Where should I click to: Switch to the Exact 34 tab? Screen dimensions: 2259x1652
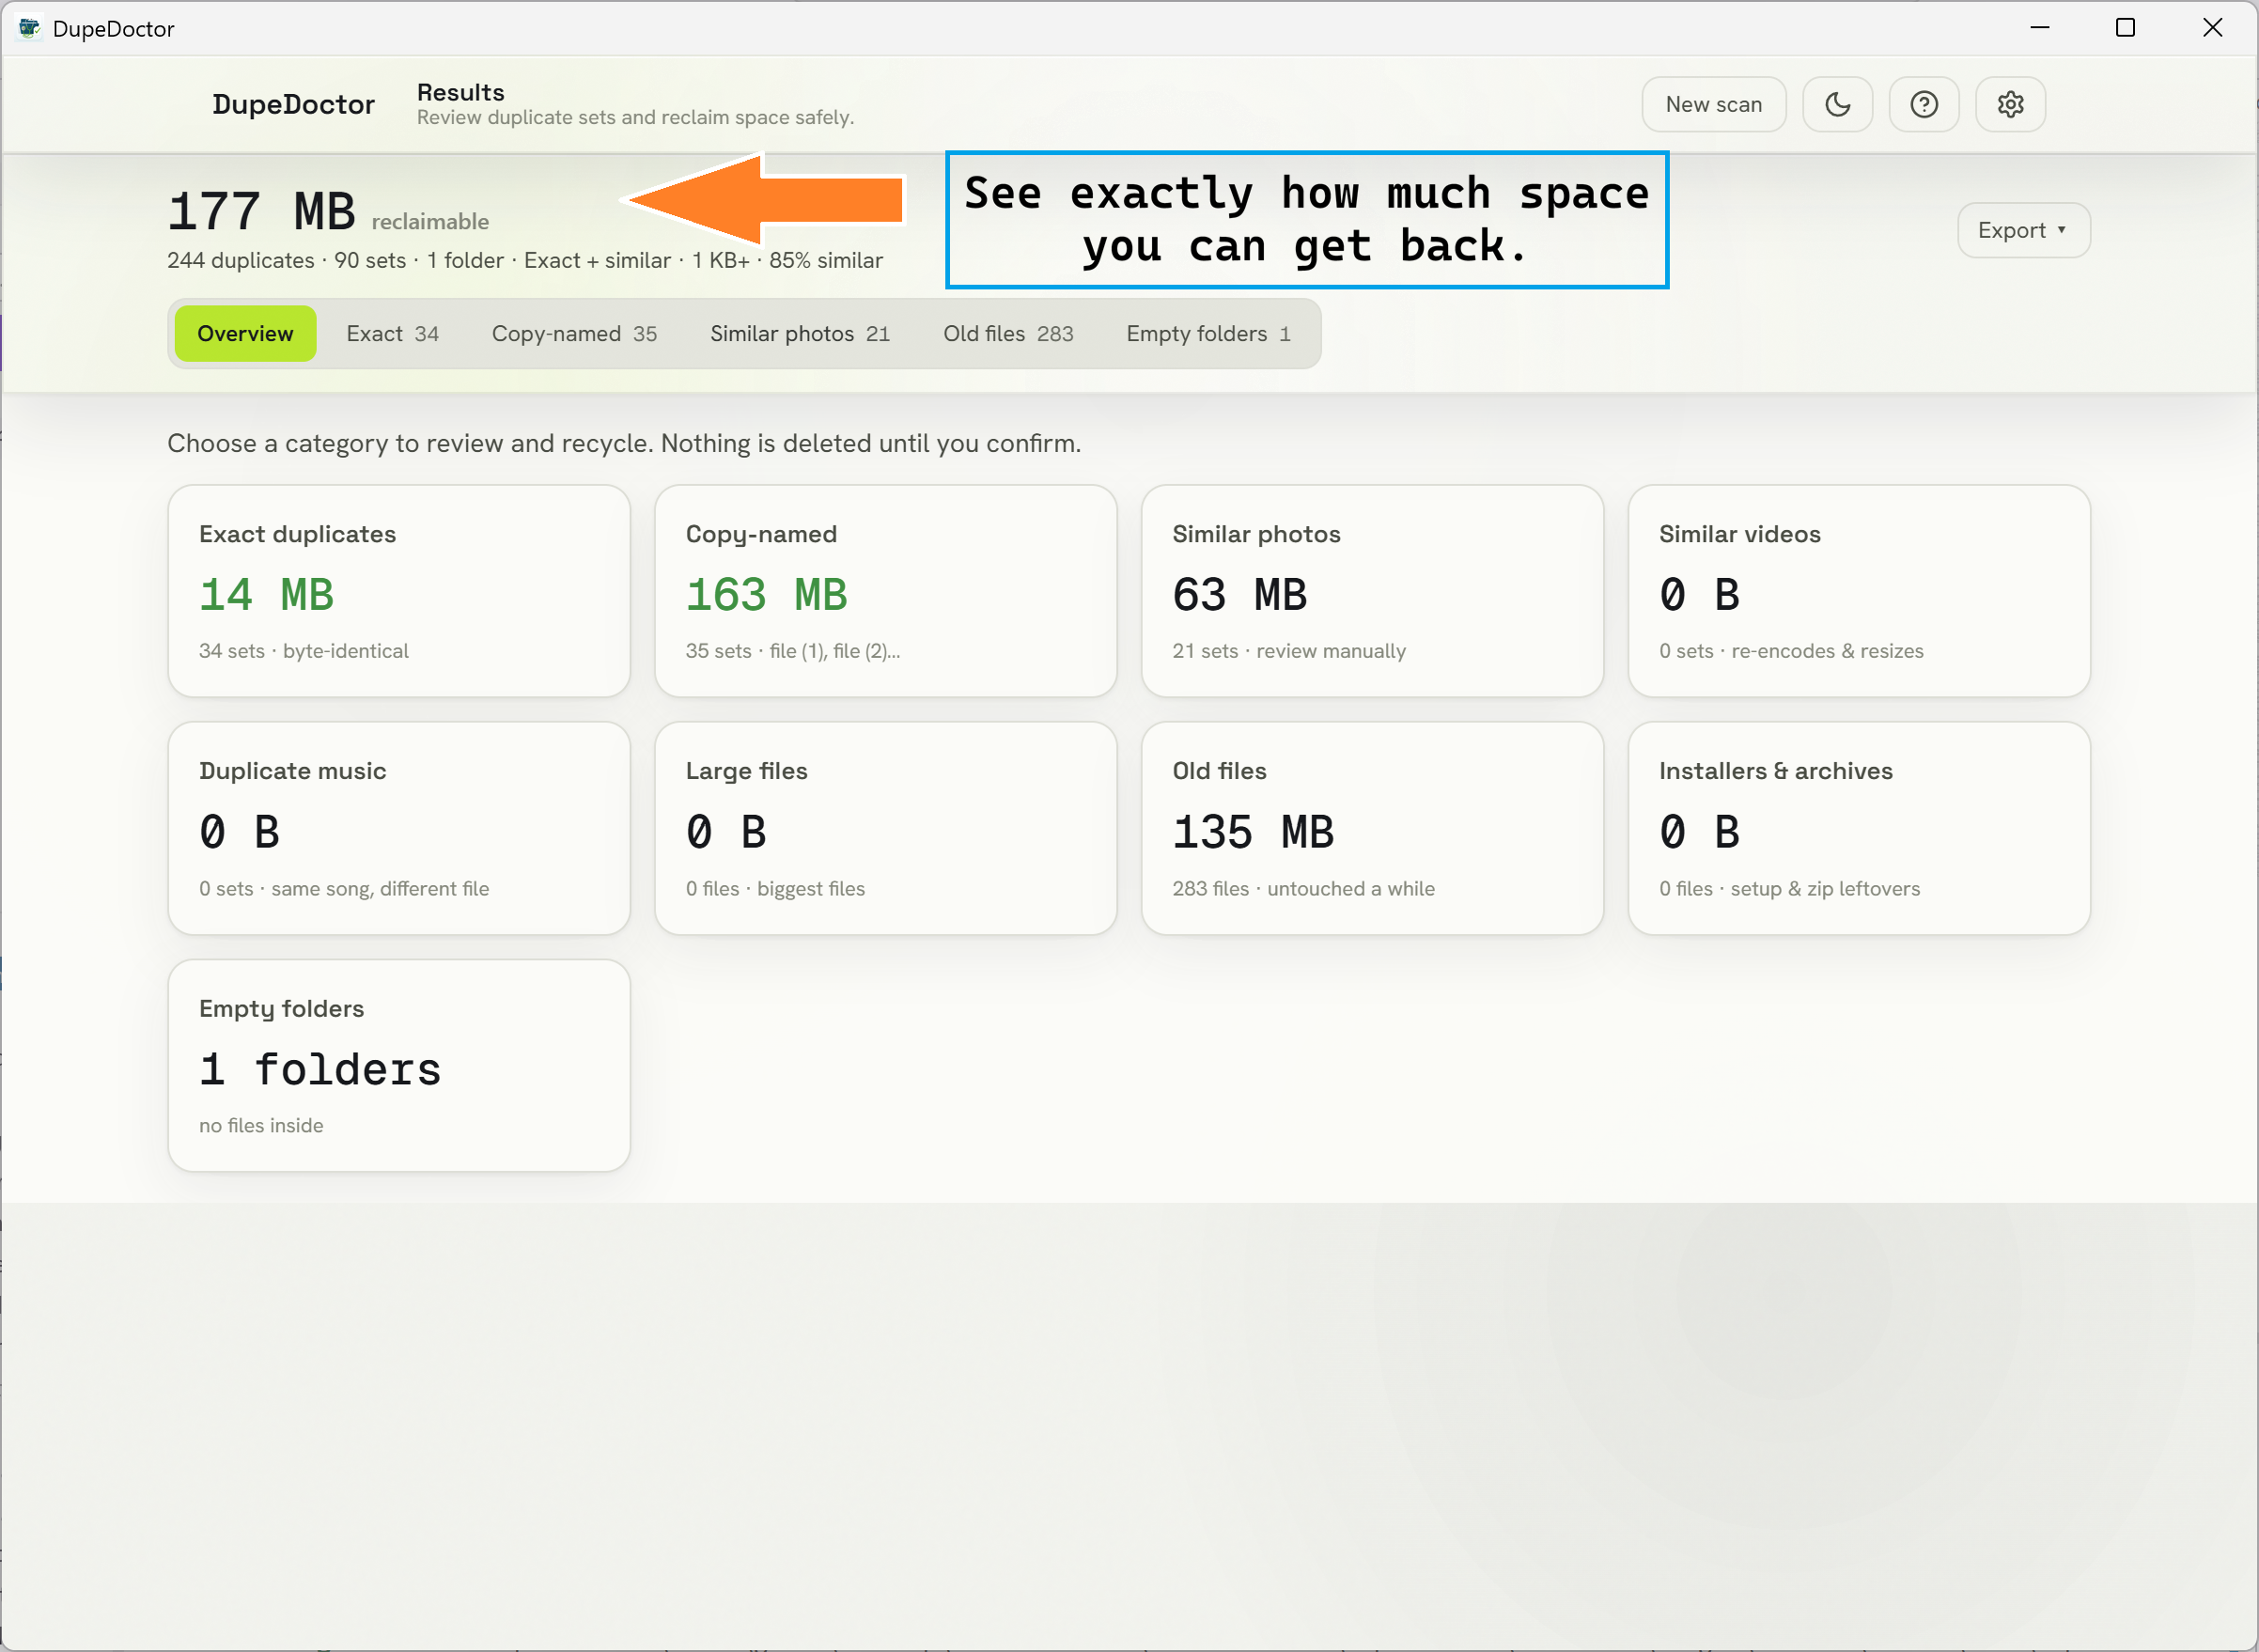[392, 333]
